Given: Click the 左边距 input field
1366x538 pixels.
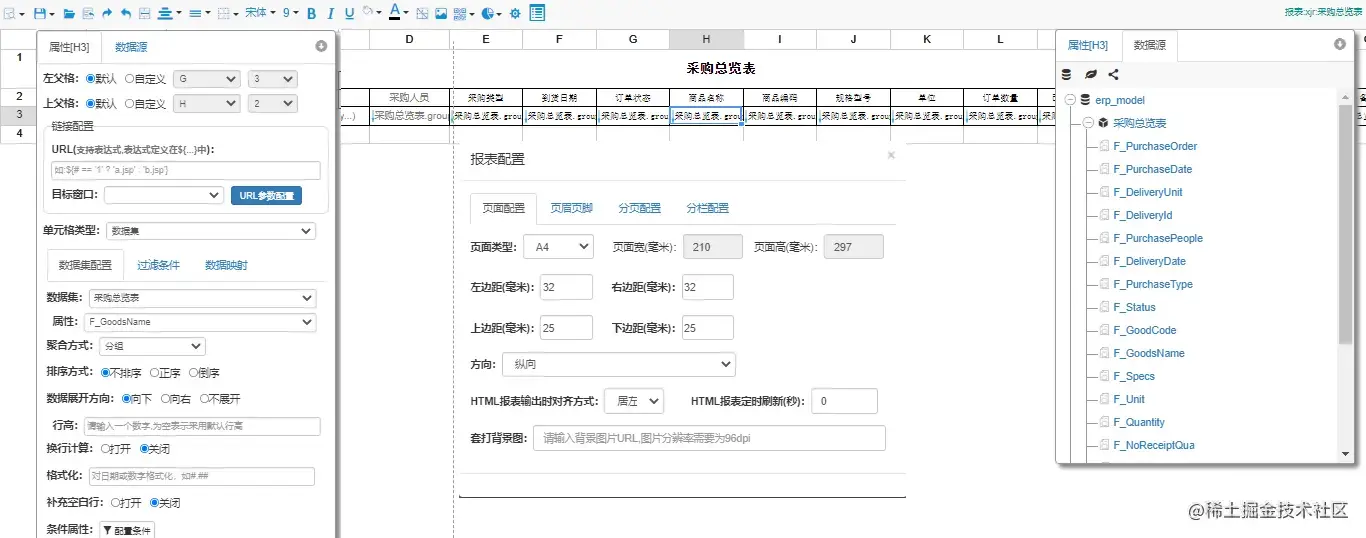Looking at the screenshot, I should point(567,287).
